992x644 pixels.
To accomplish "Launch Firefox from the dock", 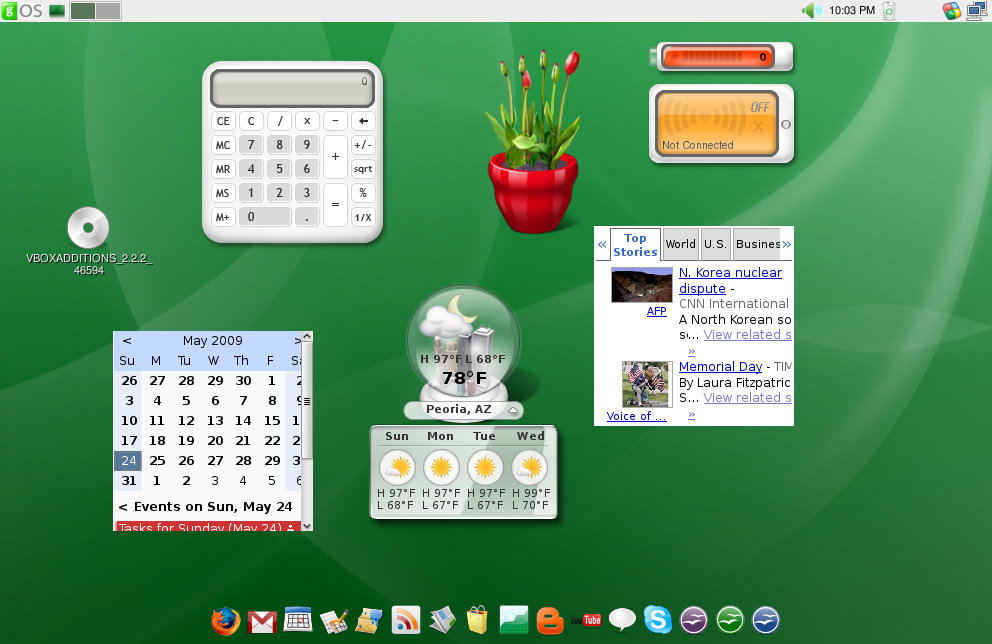I will tap(226, 621).
